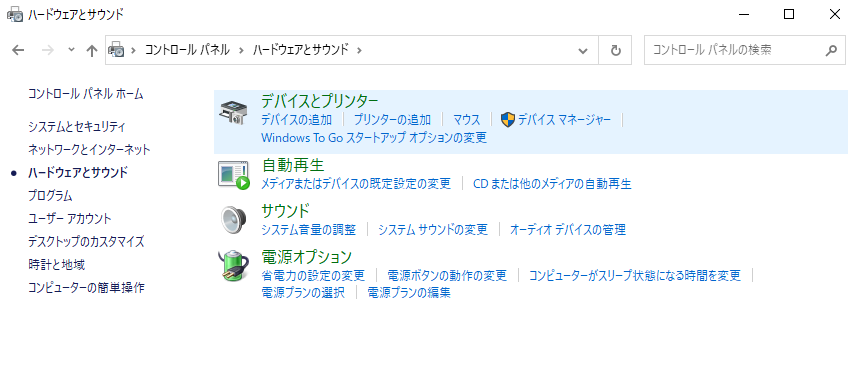Click the AutoPlay category icon
The image size is (856, 371).
234,175
